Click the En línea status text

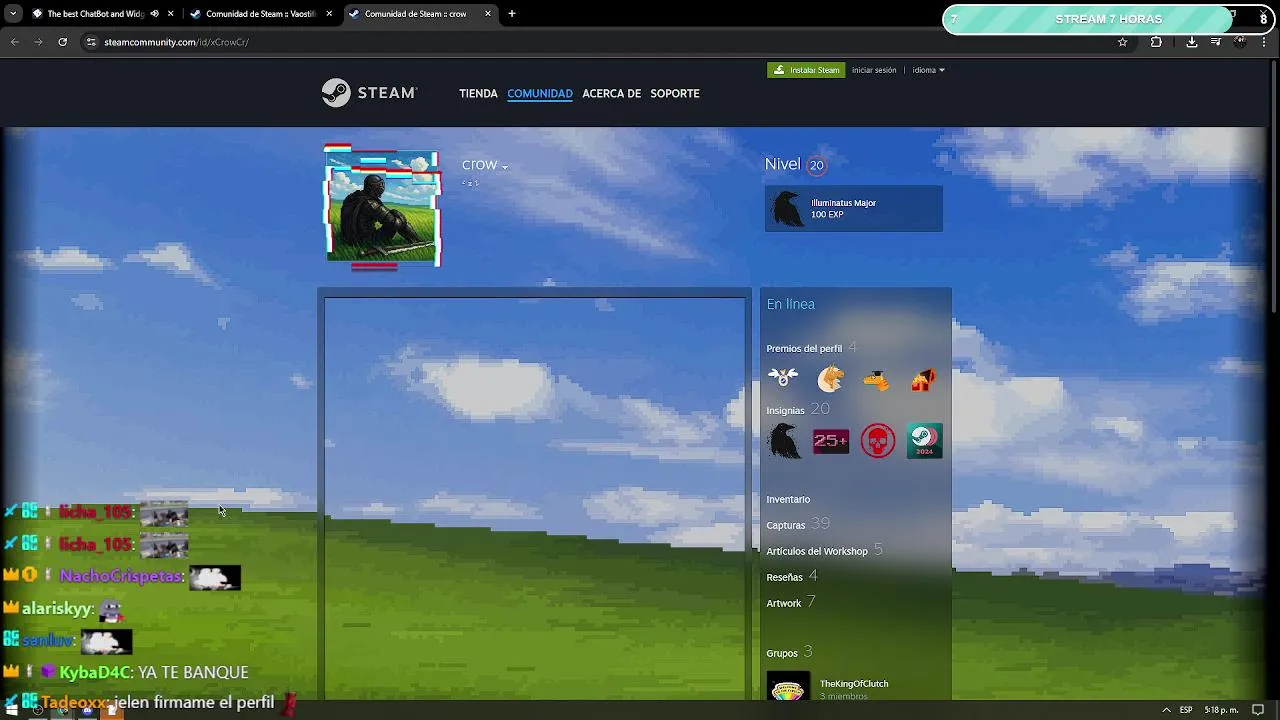(790, 304)
